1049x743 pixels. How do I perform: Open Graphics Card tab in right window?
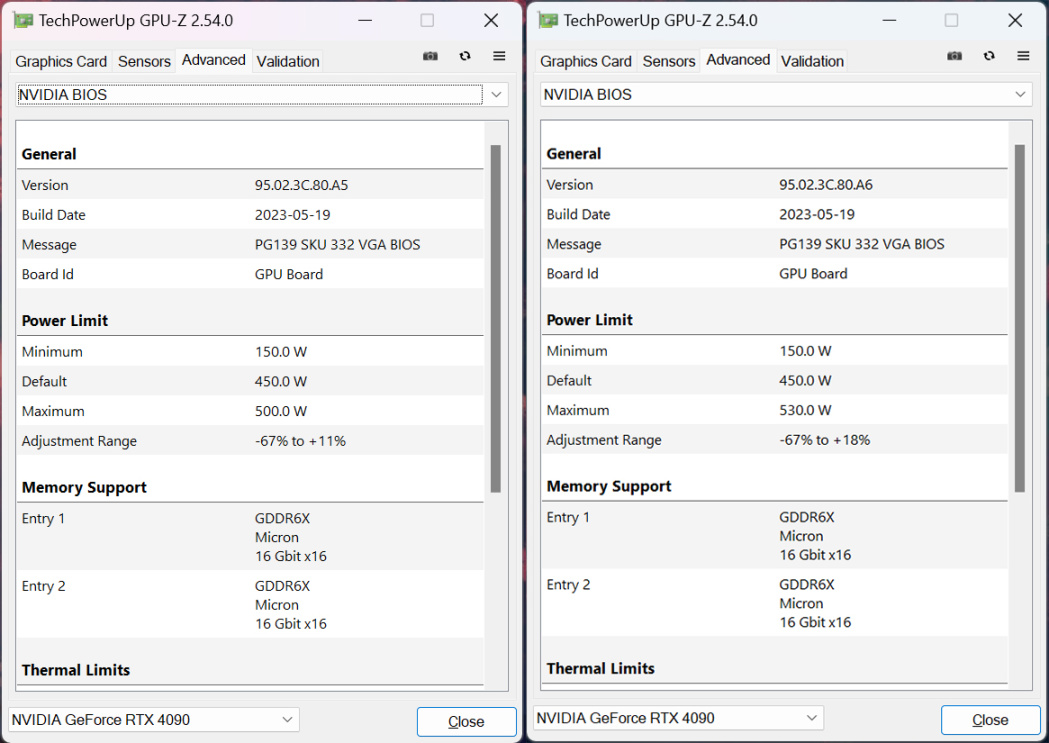(586, 62)
